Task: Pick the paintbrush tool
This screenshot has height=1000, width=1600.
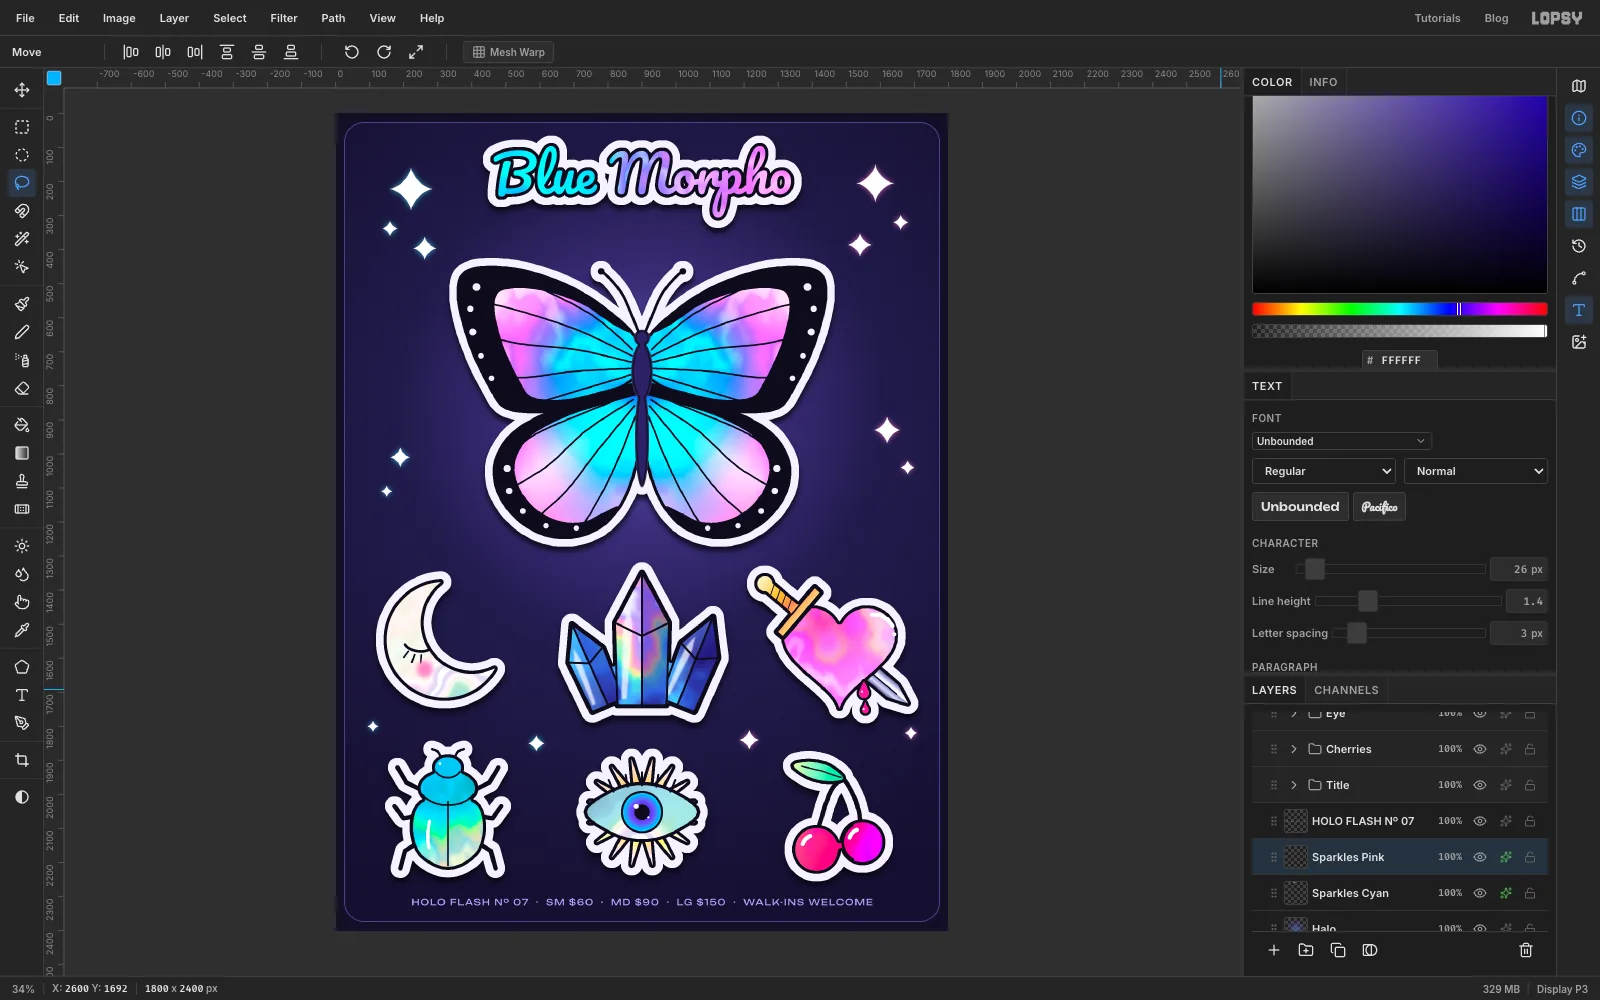Action: pyautogui.click(x=22, y=304)
